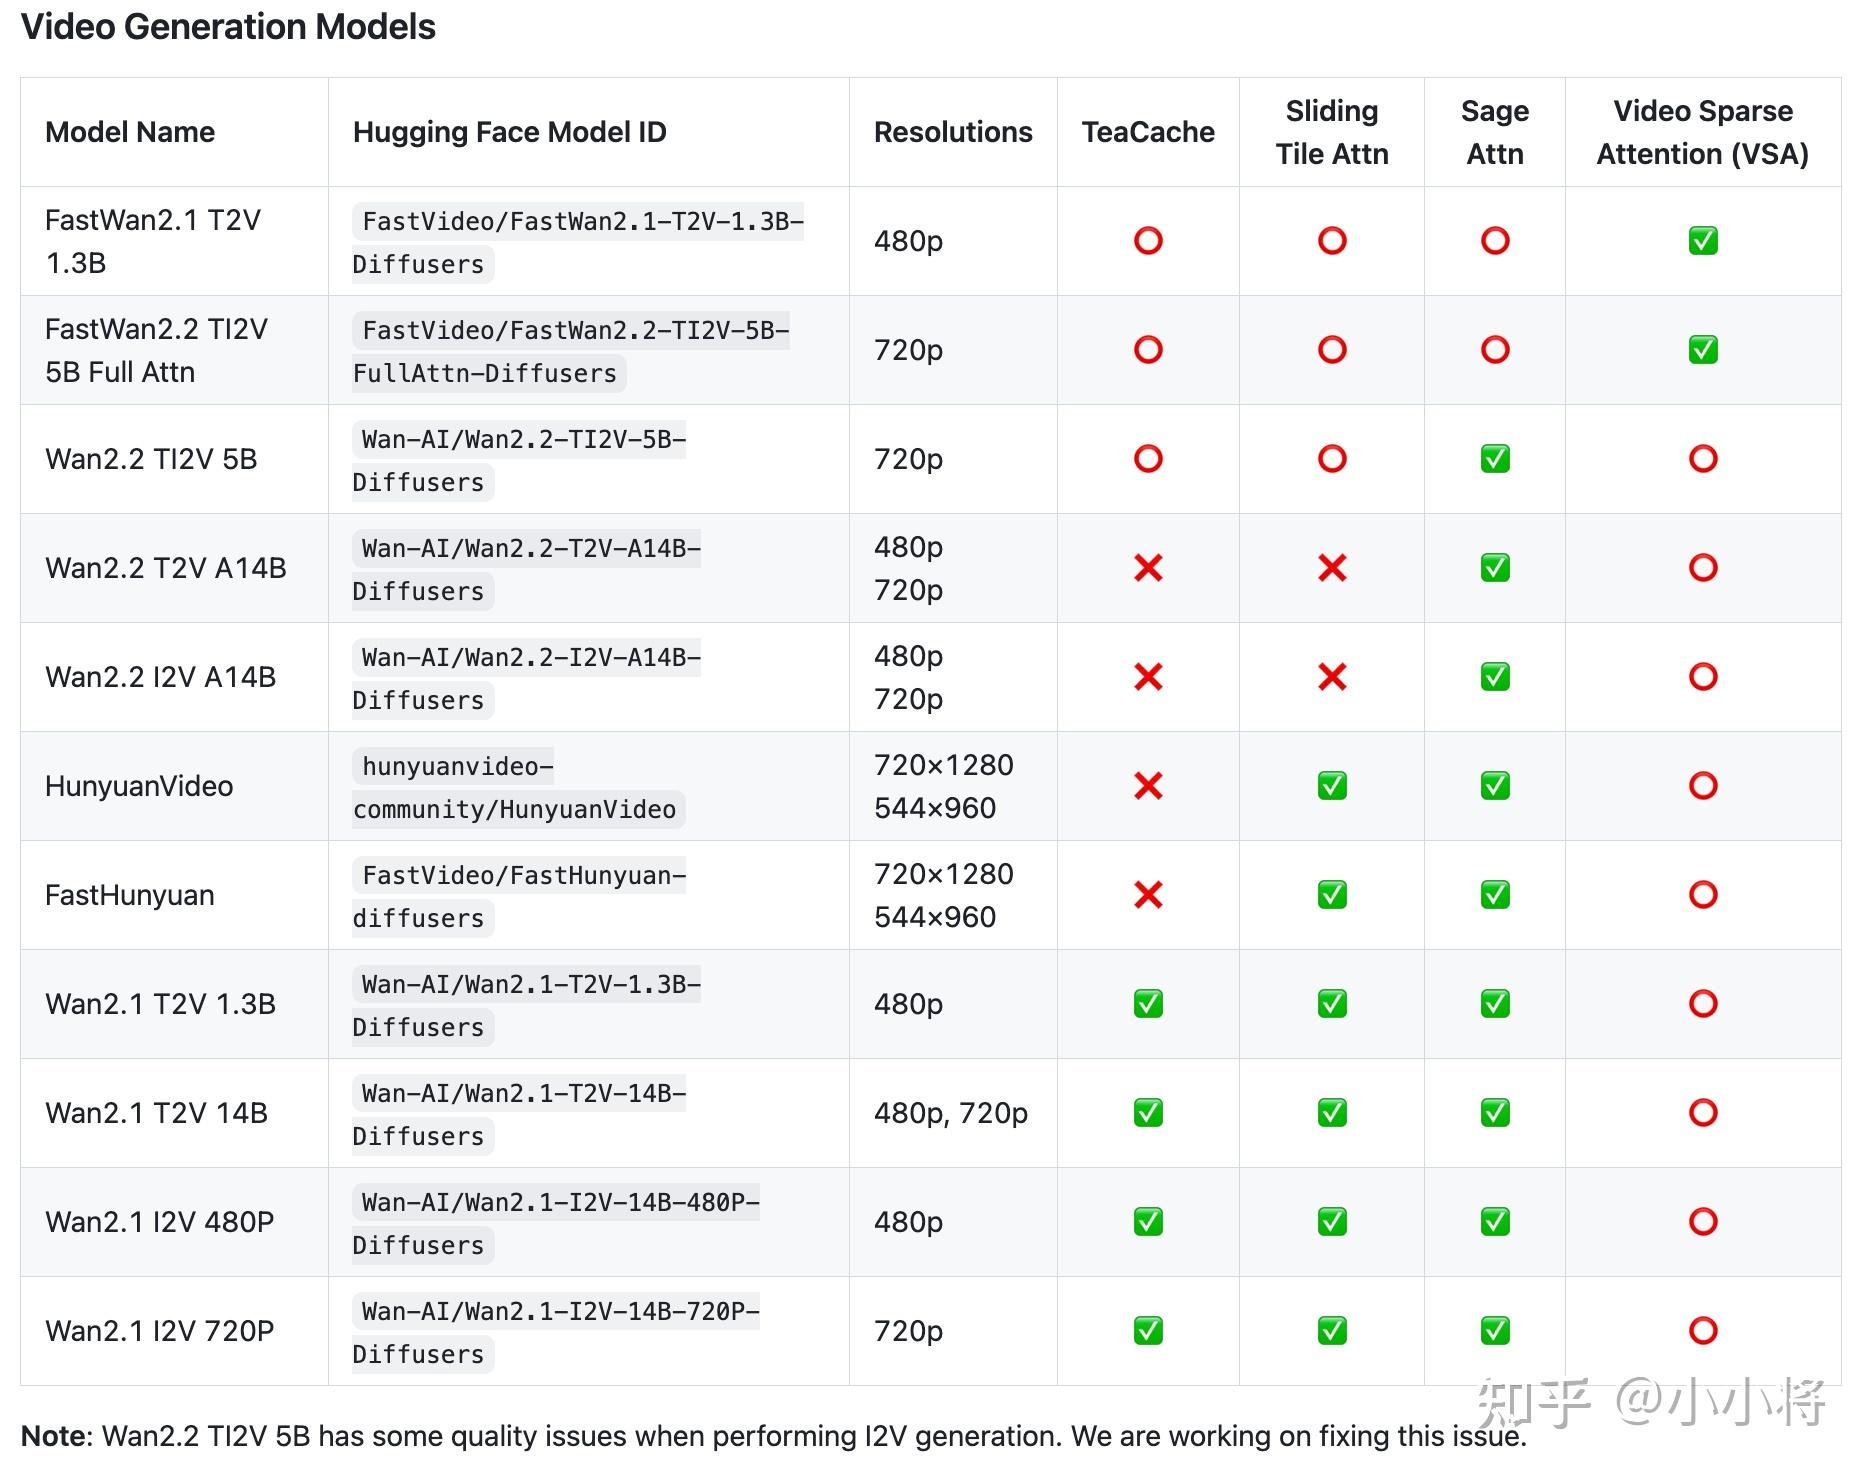Click the Sliding Tile Attn circle for Wan2.2 TI2V 5B
This screenshot has width=1874, height=1478.
pos(1332,459)
